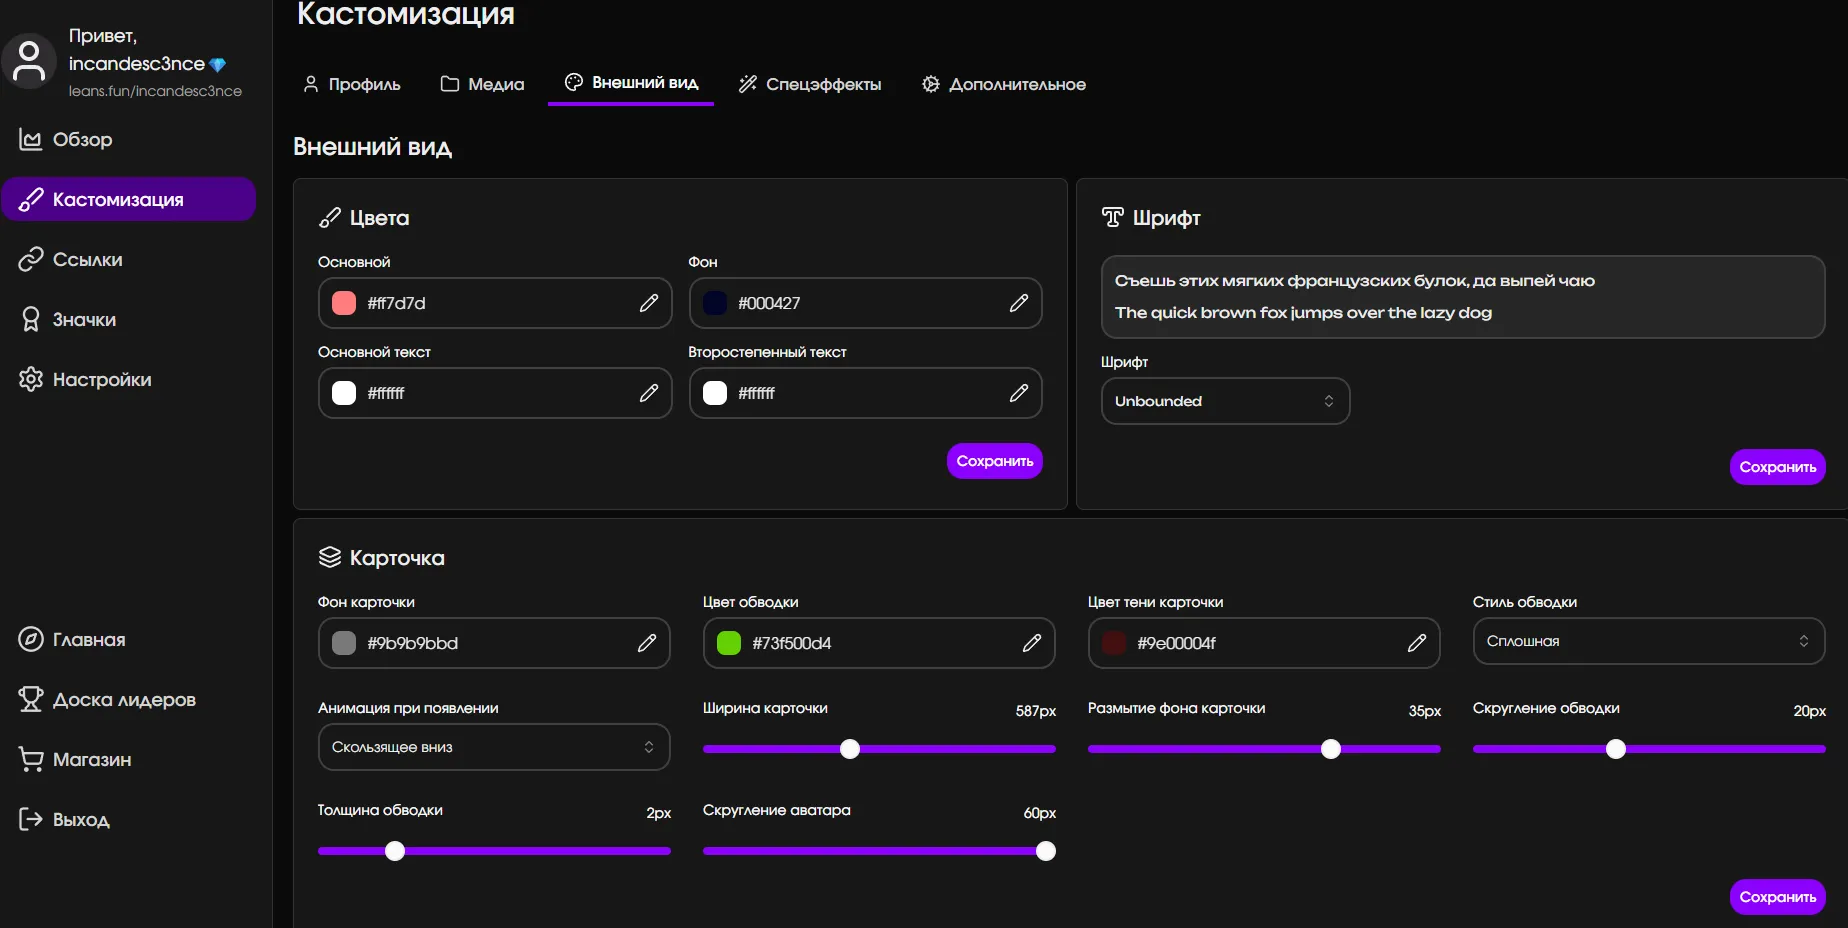
Task: Click the pencil icon for Основной color
Action: coord(648,303)
